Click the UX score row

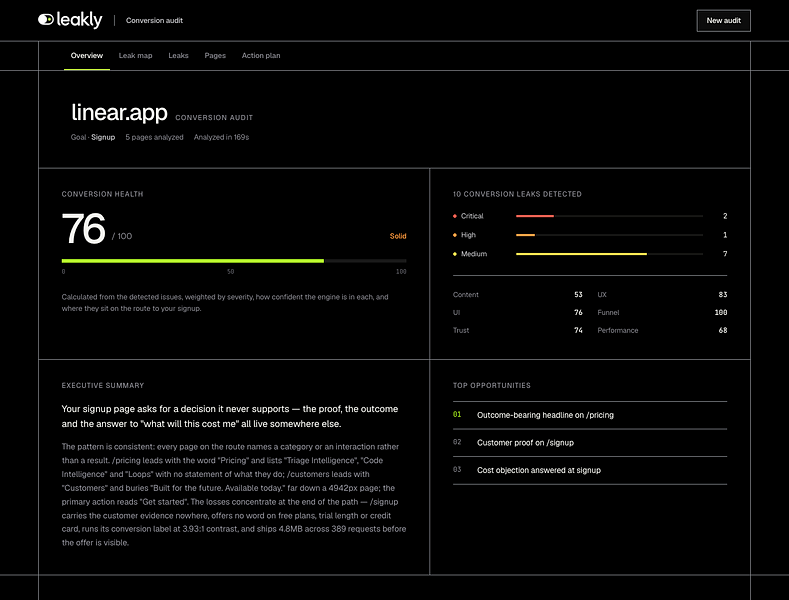tap(662, 294)
